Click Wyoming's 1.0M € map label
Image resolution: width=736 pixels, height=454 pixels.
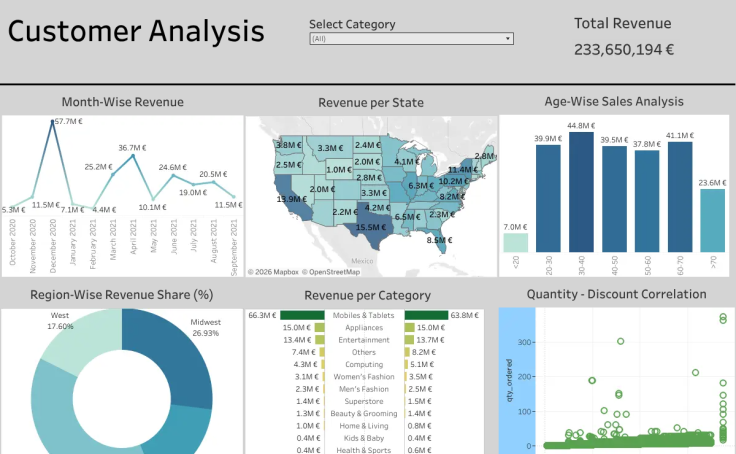click(339, 169)
